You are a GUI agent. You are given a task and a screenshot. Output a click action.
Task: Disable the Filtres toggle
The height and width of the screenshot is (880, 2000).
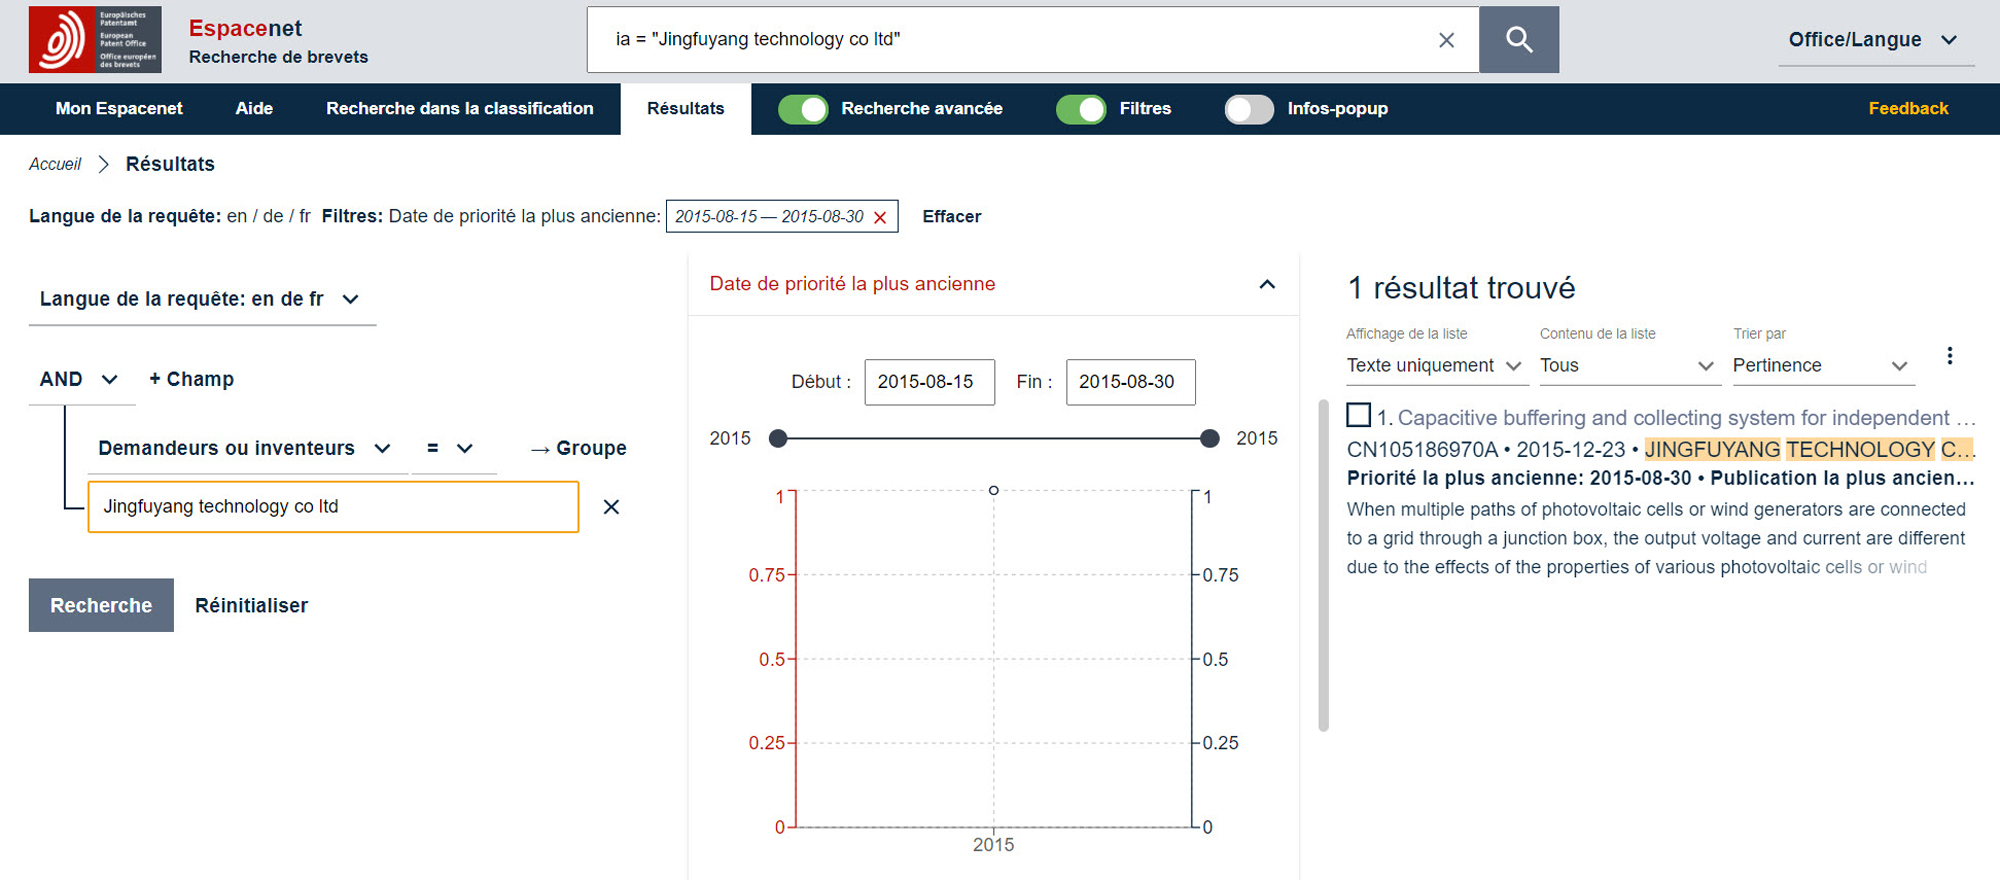pos(1081,109)
